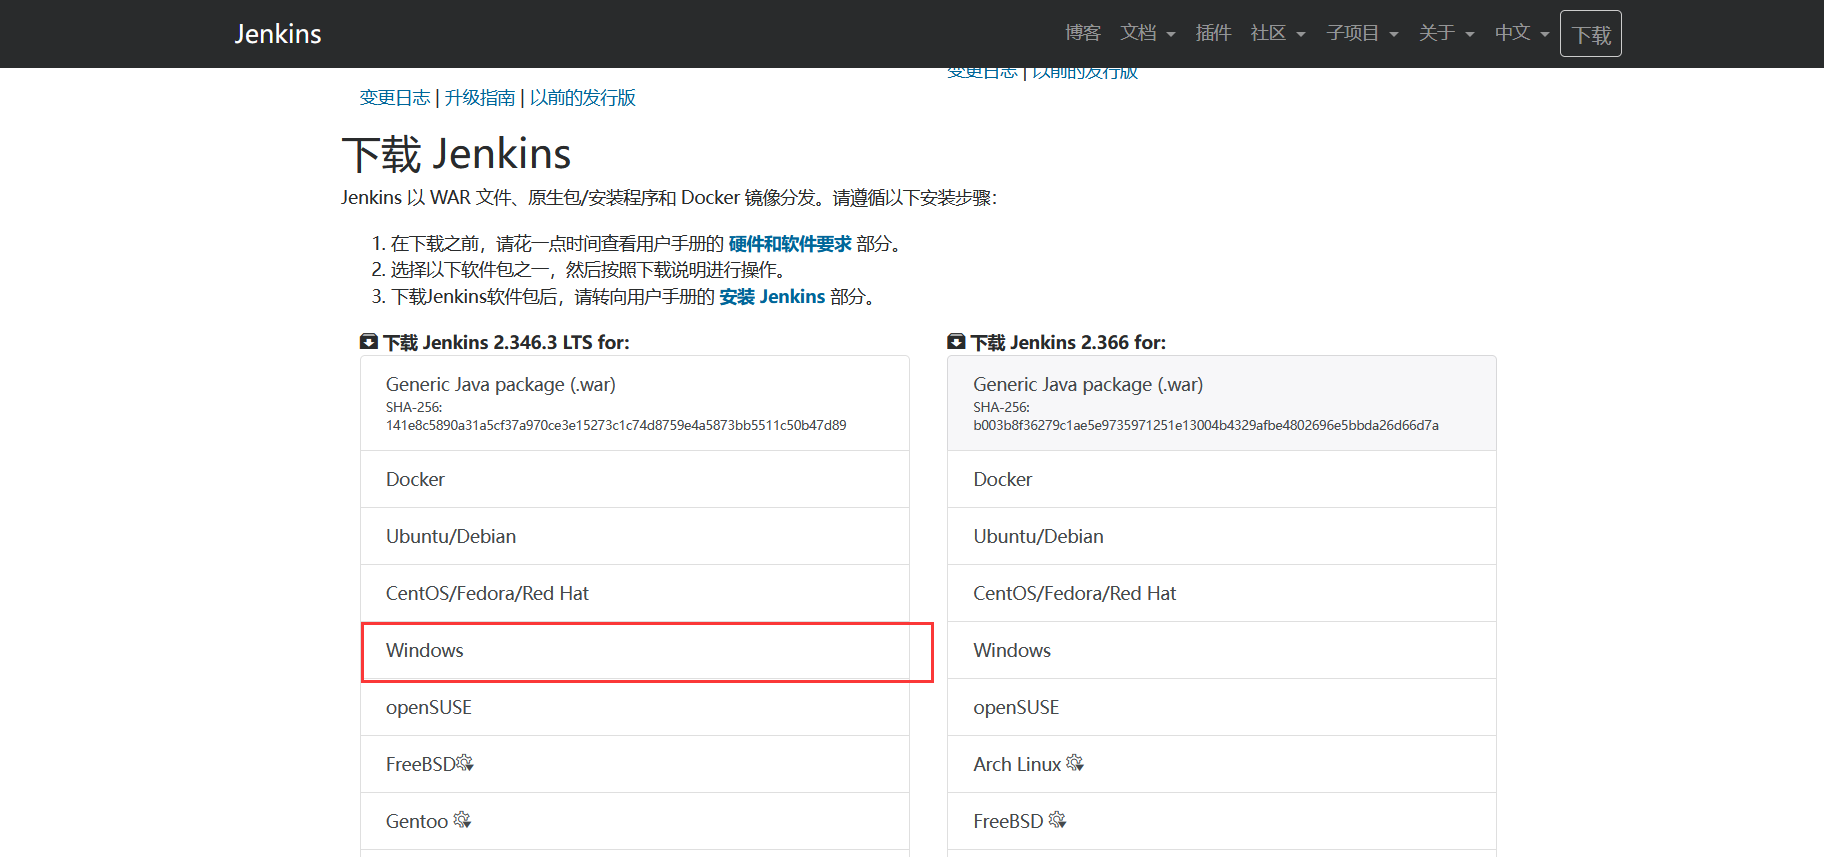
Task: Select LTS Ubuntu/Debian download option
Action: tap(635, 536)
